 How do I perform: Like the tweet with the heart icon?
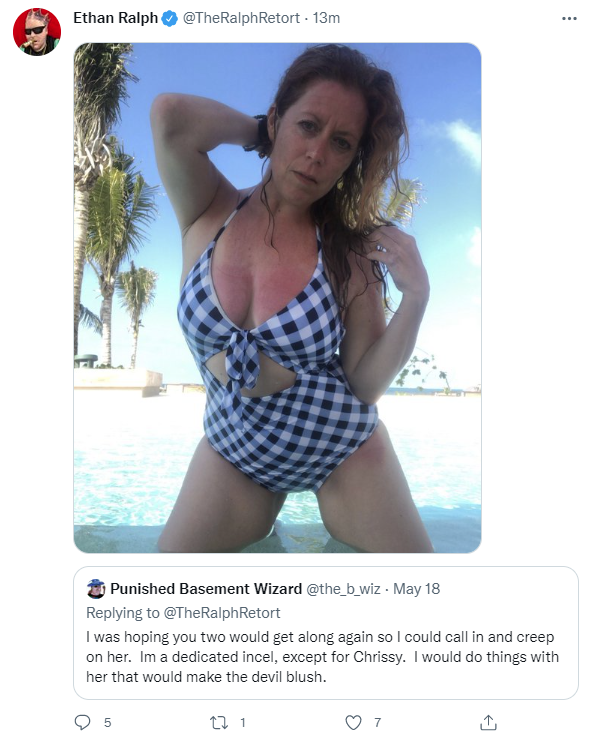[353, 723]
